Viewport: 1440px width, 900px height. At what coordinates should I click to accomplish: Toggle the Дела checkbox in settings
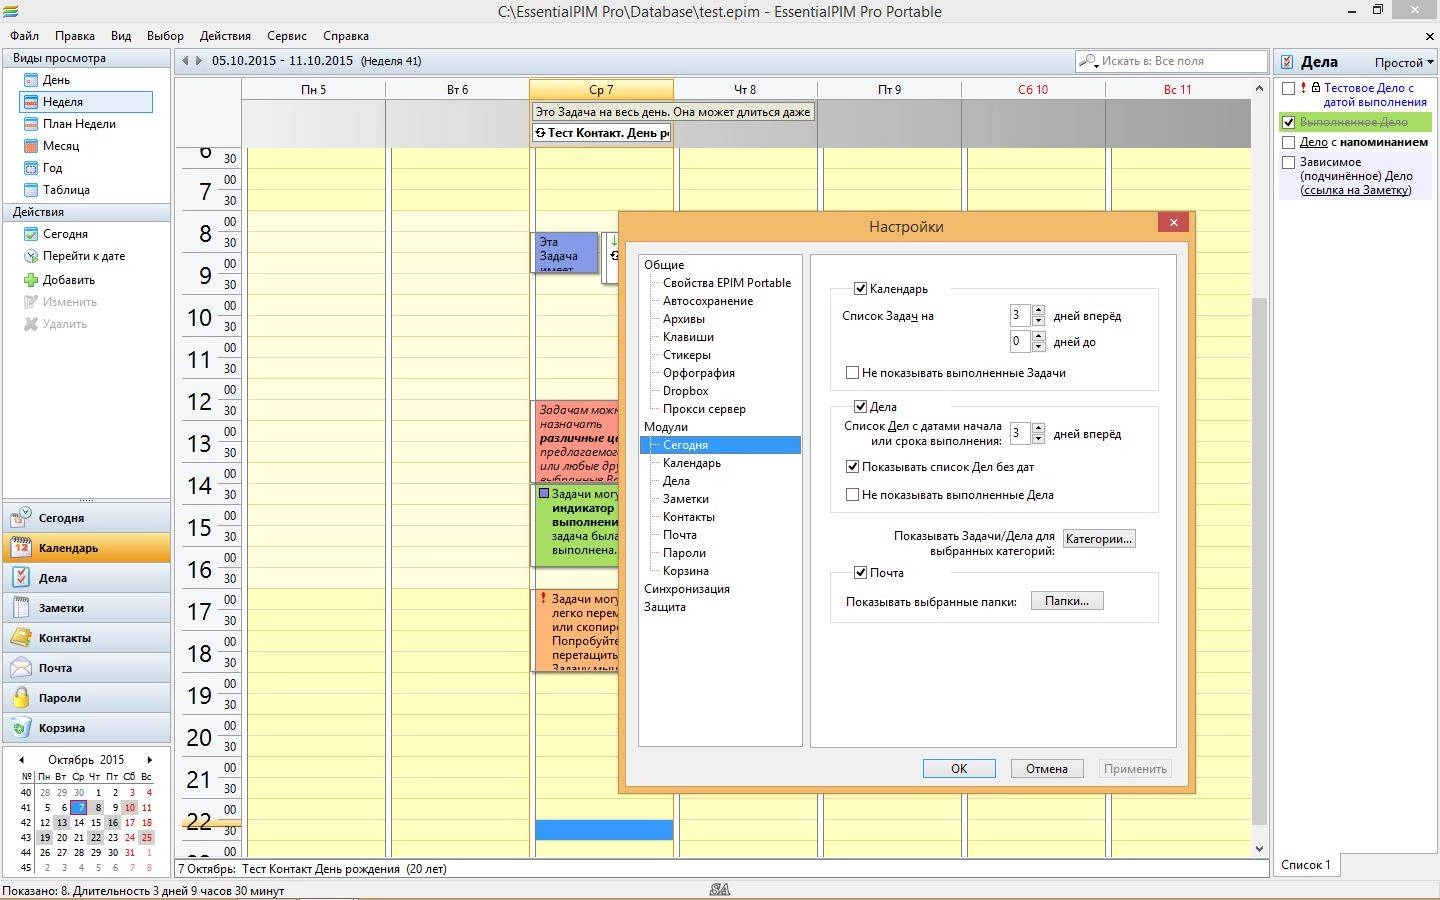coord(860,407)
